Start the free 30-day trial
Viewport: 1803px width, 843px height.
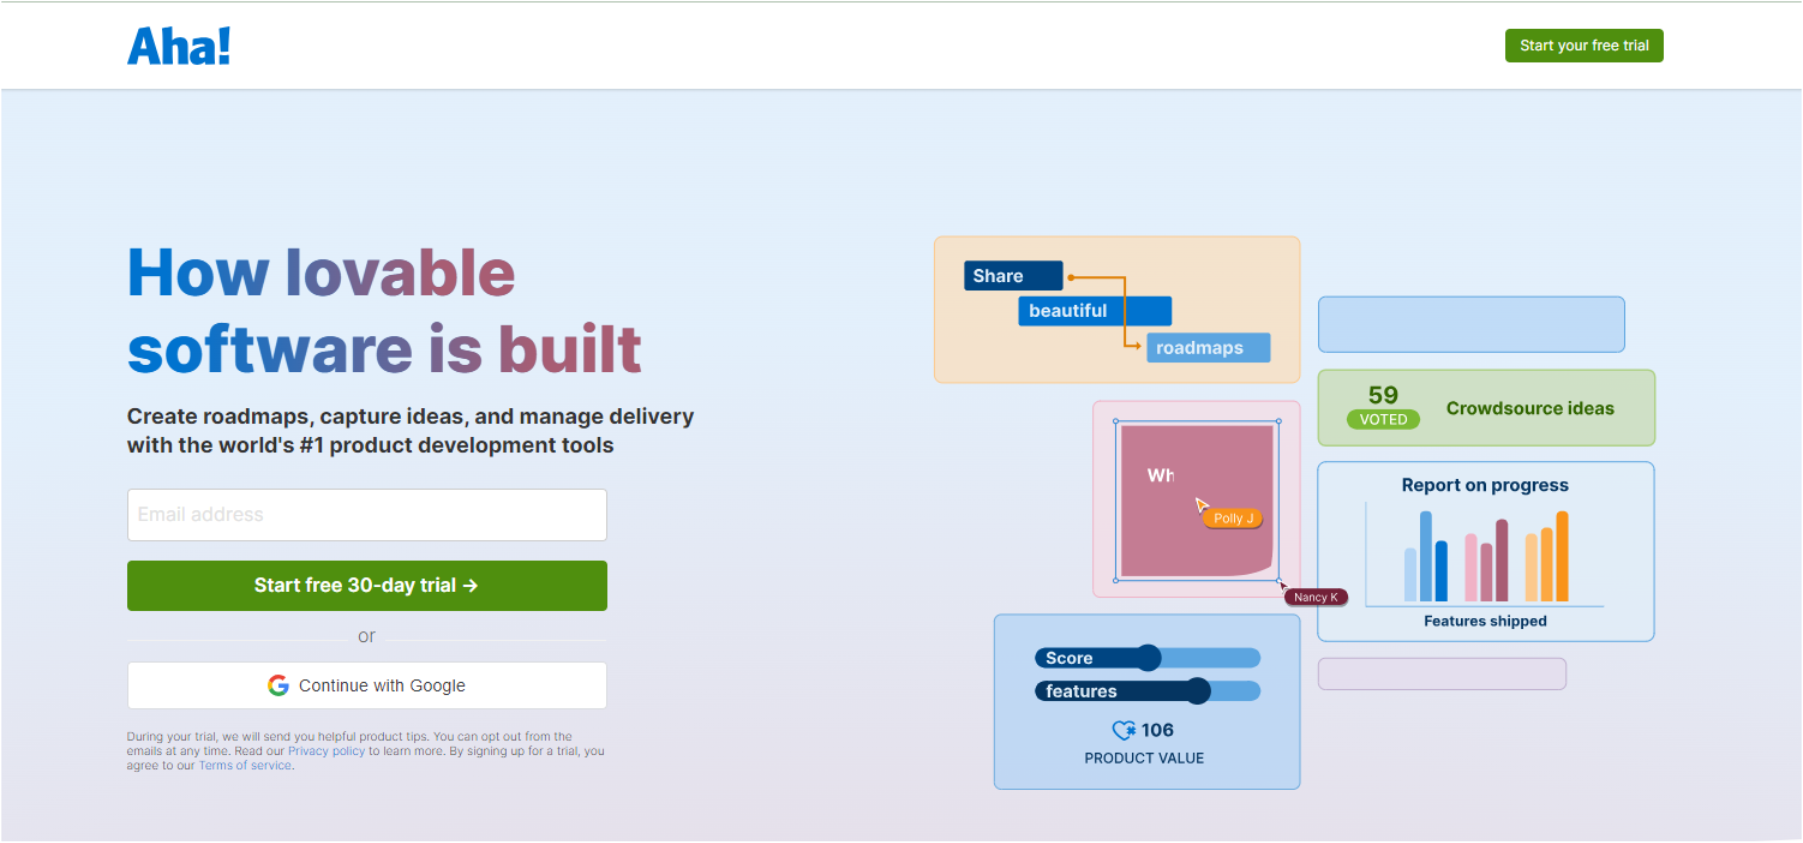(x=367, y=586)
